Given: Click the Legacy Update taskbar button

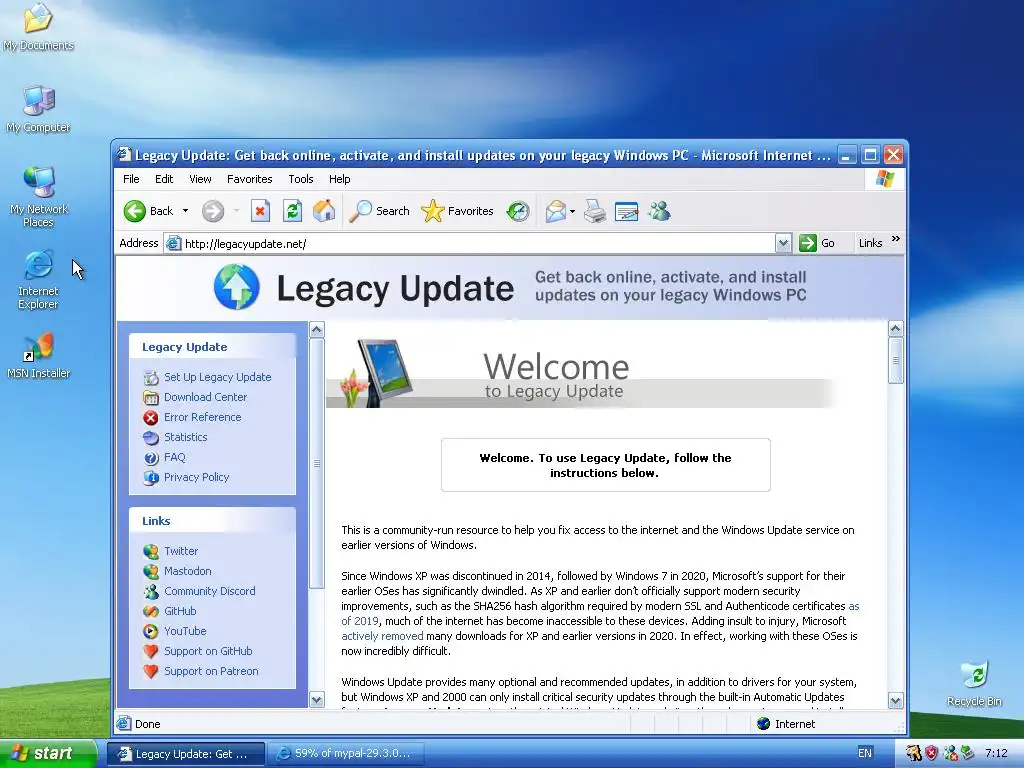Looking at the screenshot, I should click(x=185, y=754).
